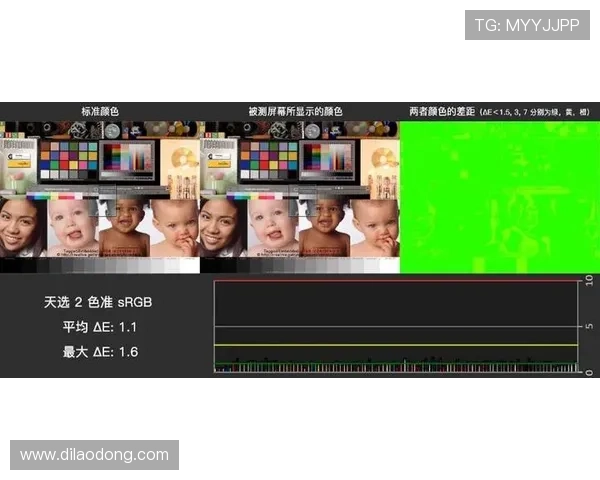Click the green color difference map

pos(500,197)
